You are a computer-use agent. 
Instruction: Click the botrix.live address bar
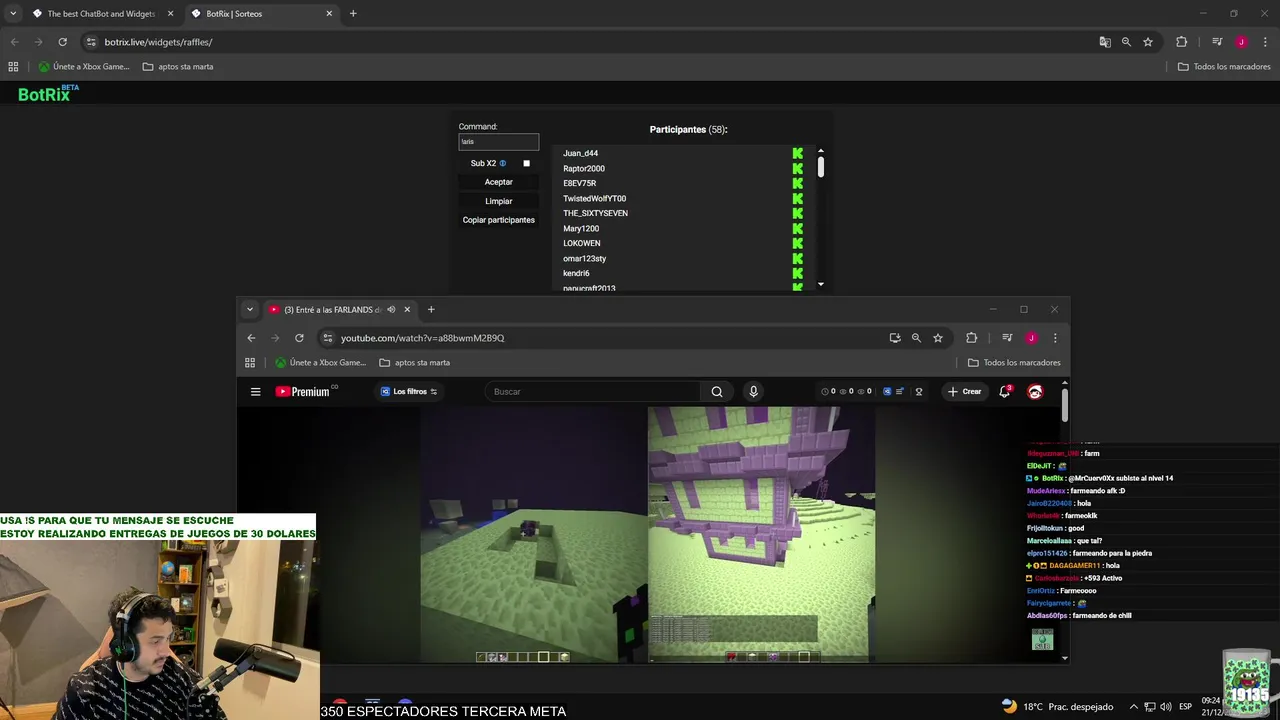pos(590,42)
